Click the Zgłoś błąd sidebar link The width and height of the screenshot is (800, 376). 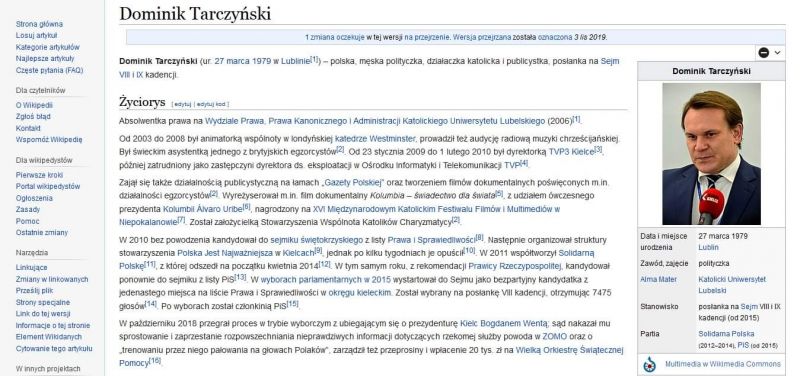click(33, 116)
